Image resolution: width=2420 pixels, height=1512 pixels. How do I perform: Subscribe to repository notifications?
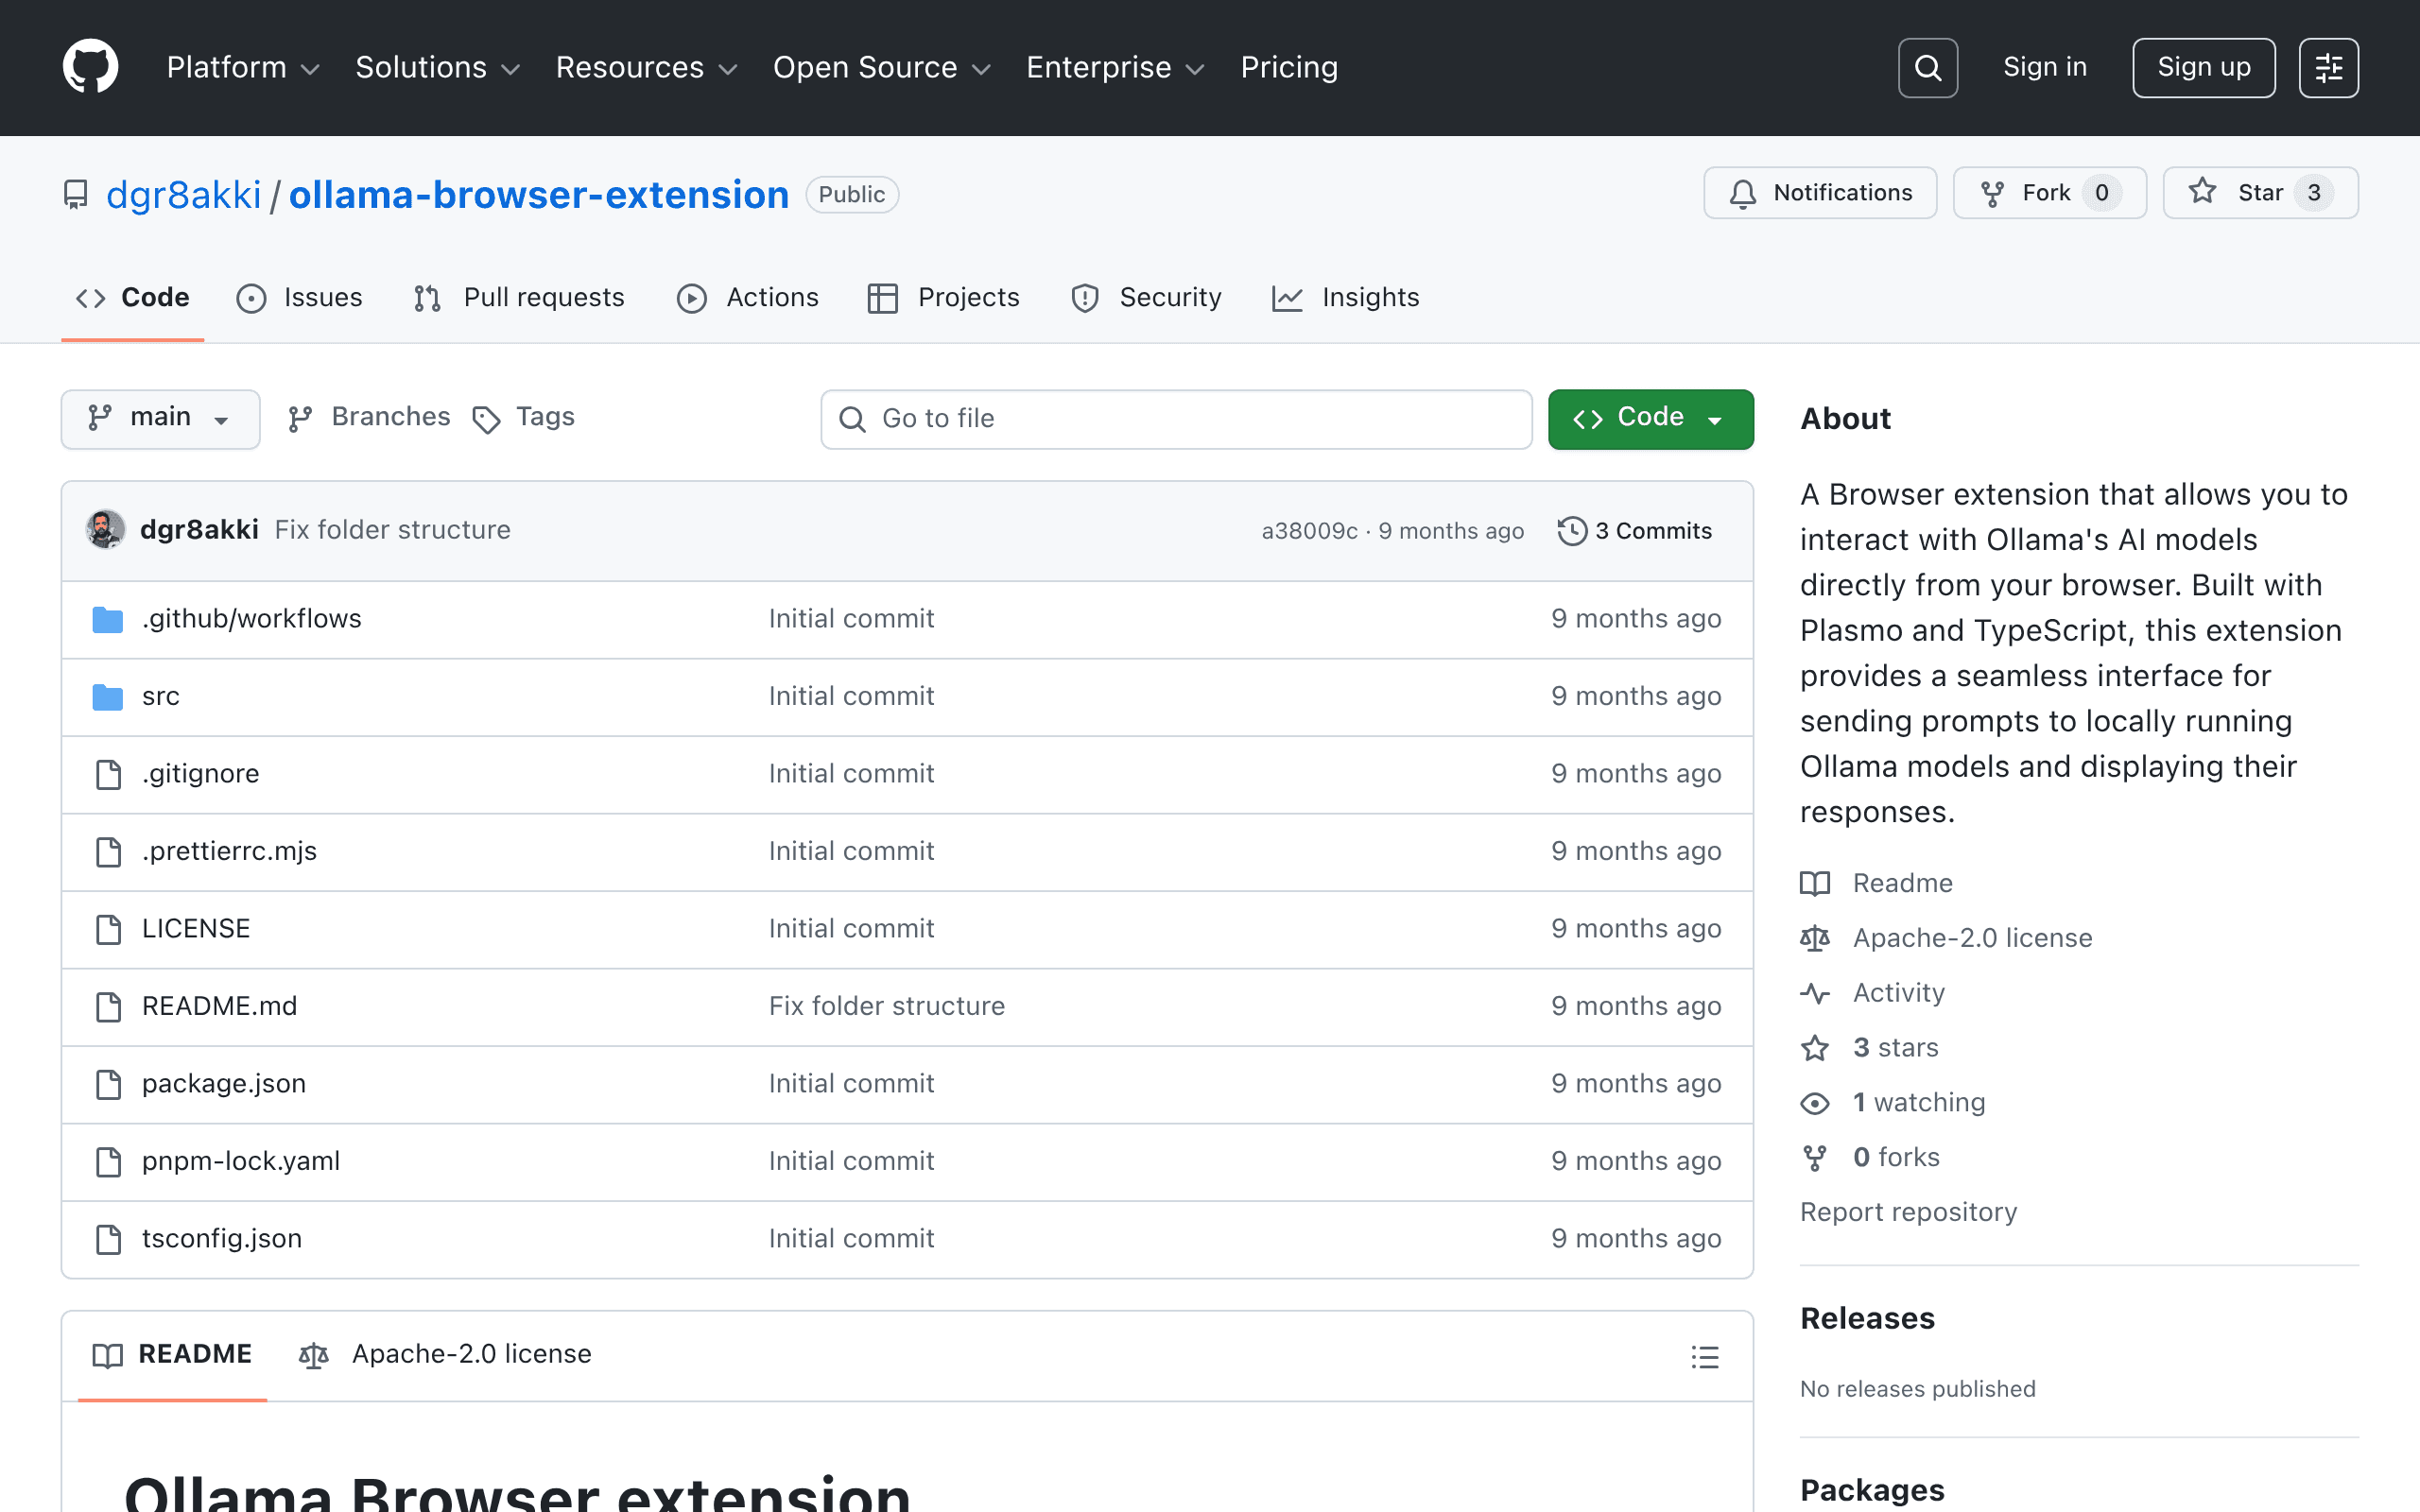[x=1820, y=192]
